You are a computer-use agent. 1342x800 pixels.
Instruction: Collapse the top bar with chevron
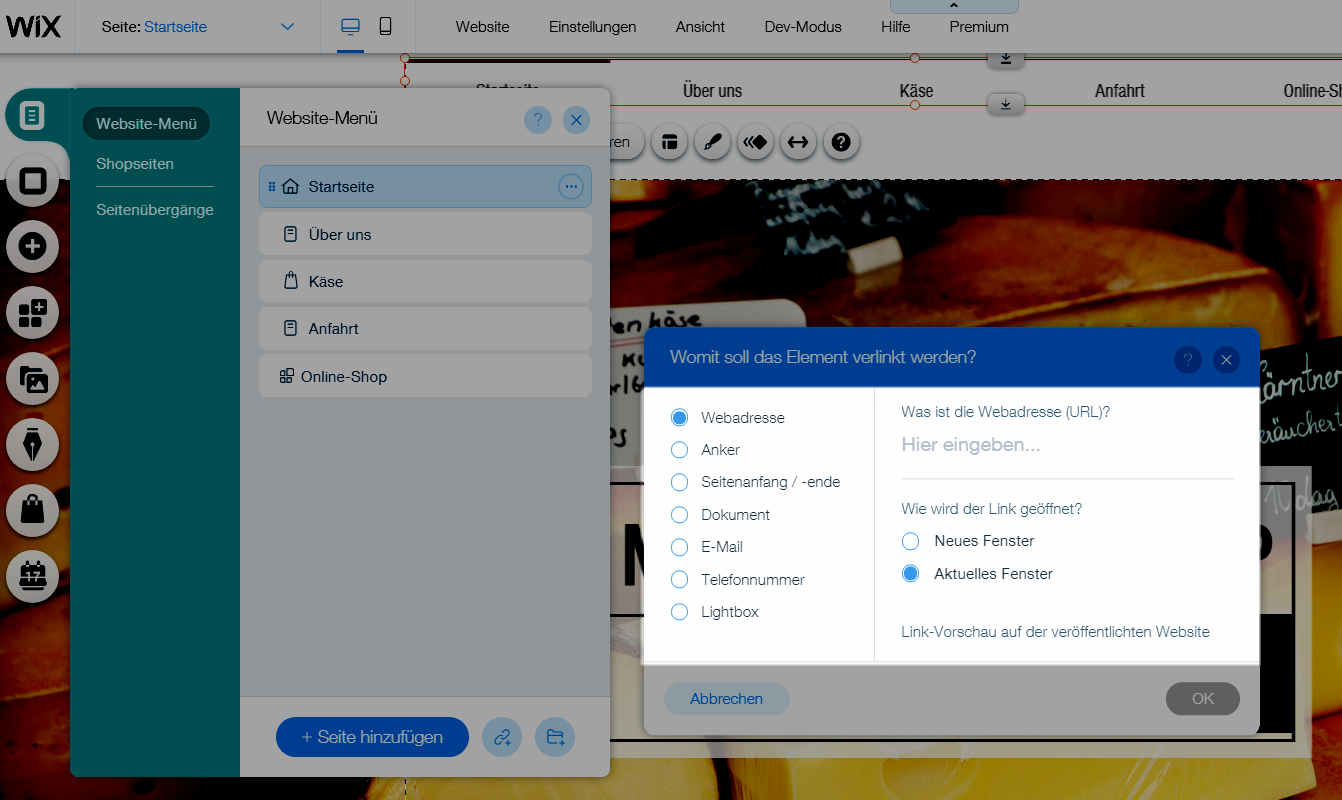(954, 6)
